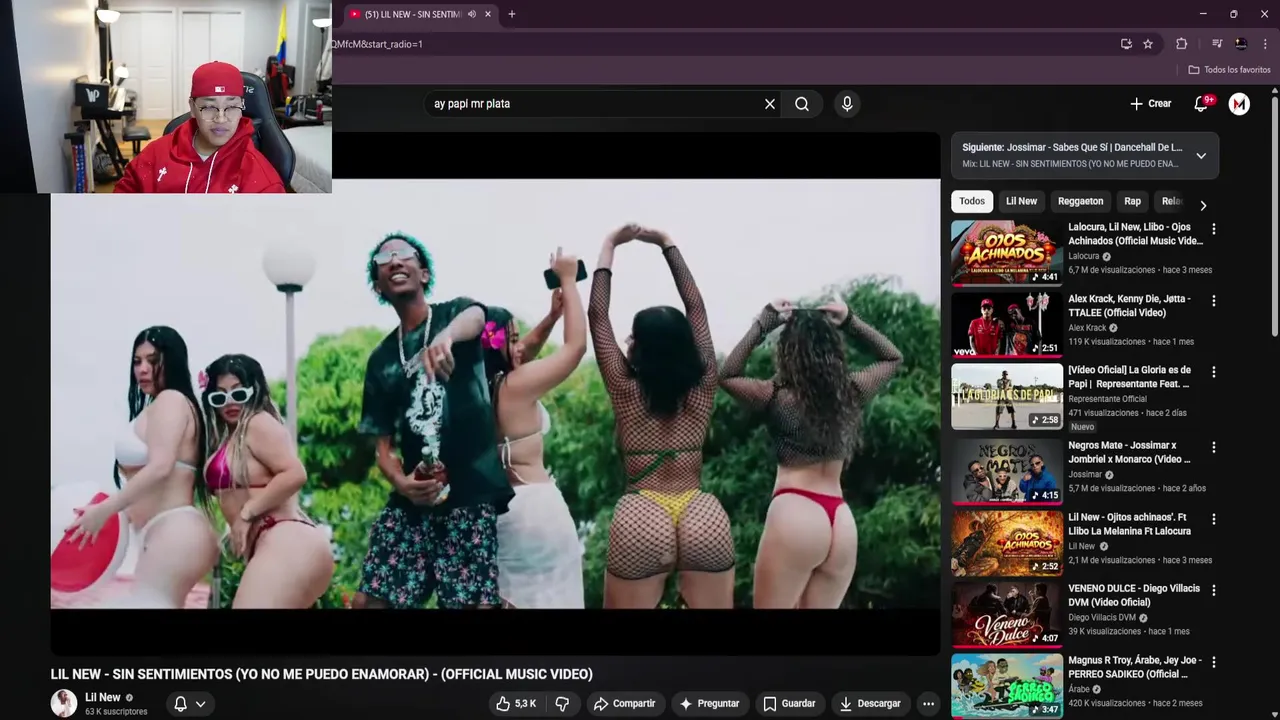This screenshot has width=1280, height=720.
Task: Open options menu for Ojitos achinaos video
Action: pos(1214,519)
